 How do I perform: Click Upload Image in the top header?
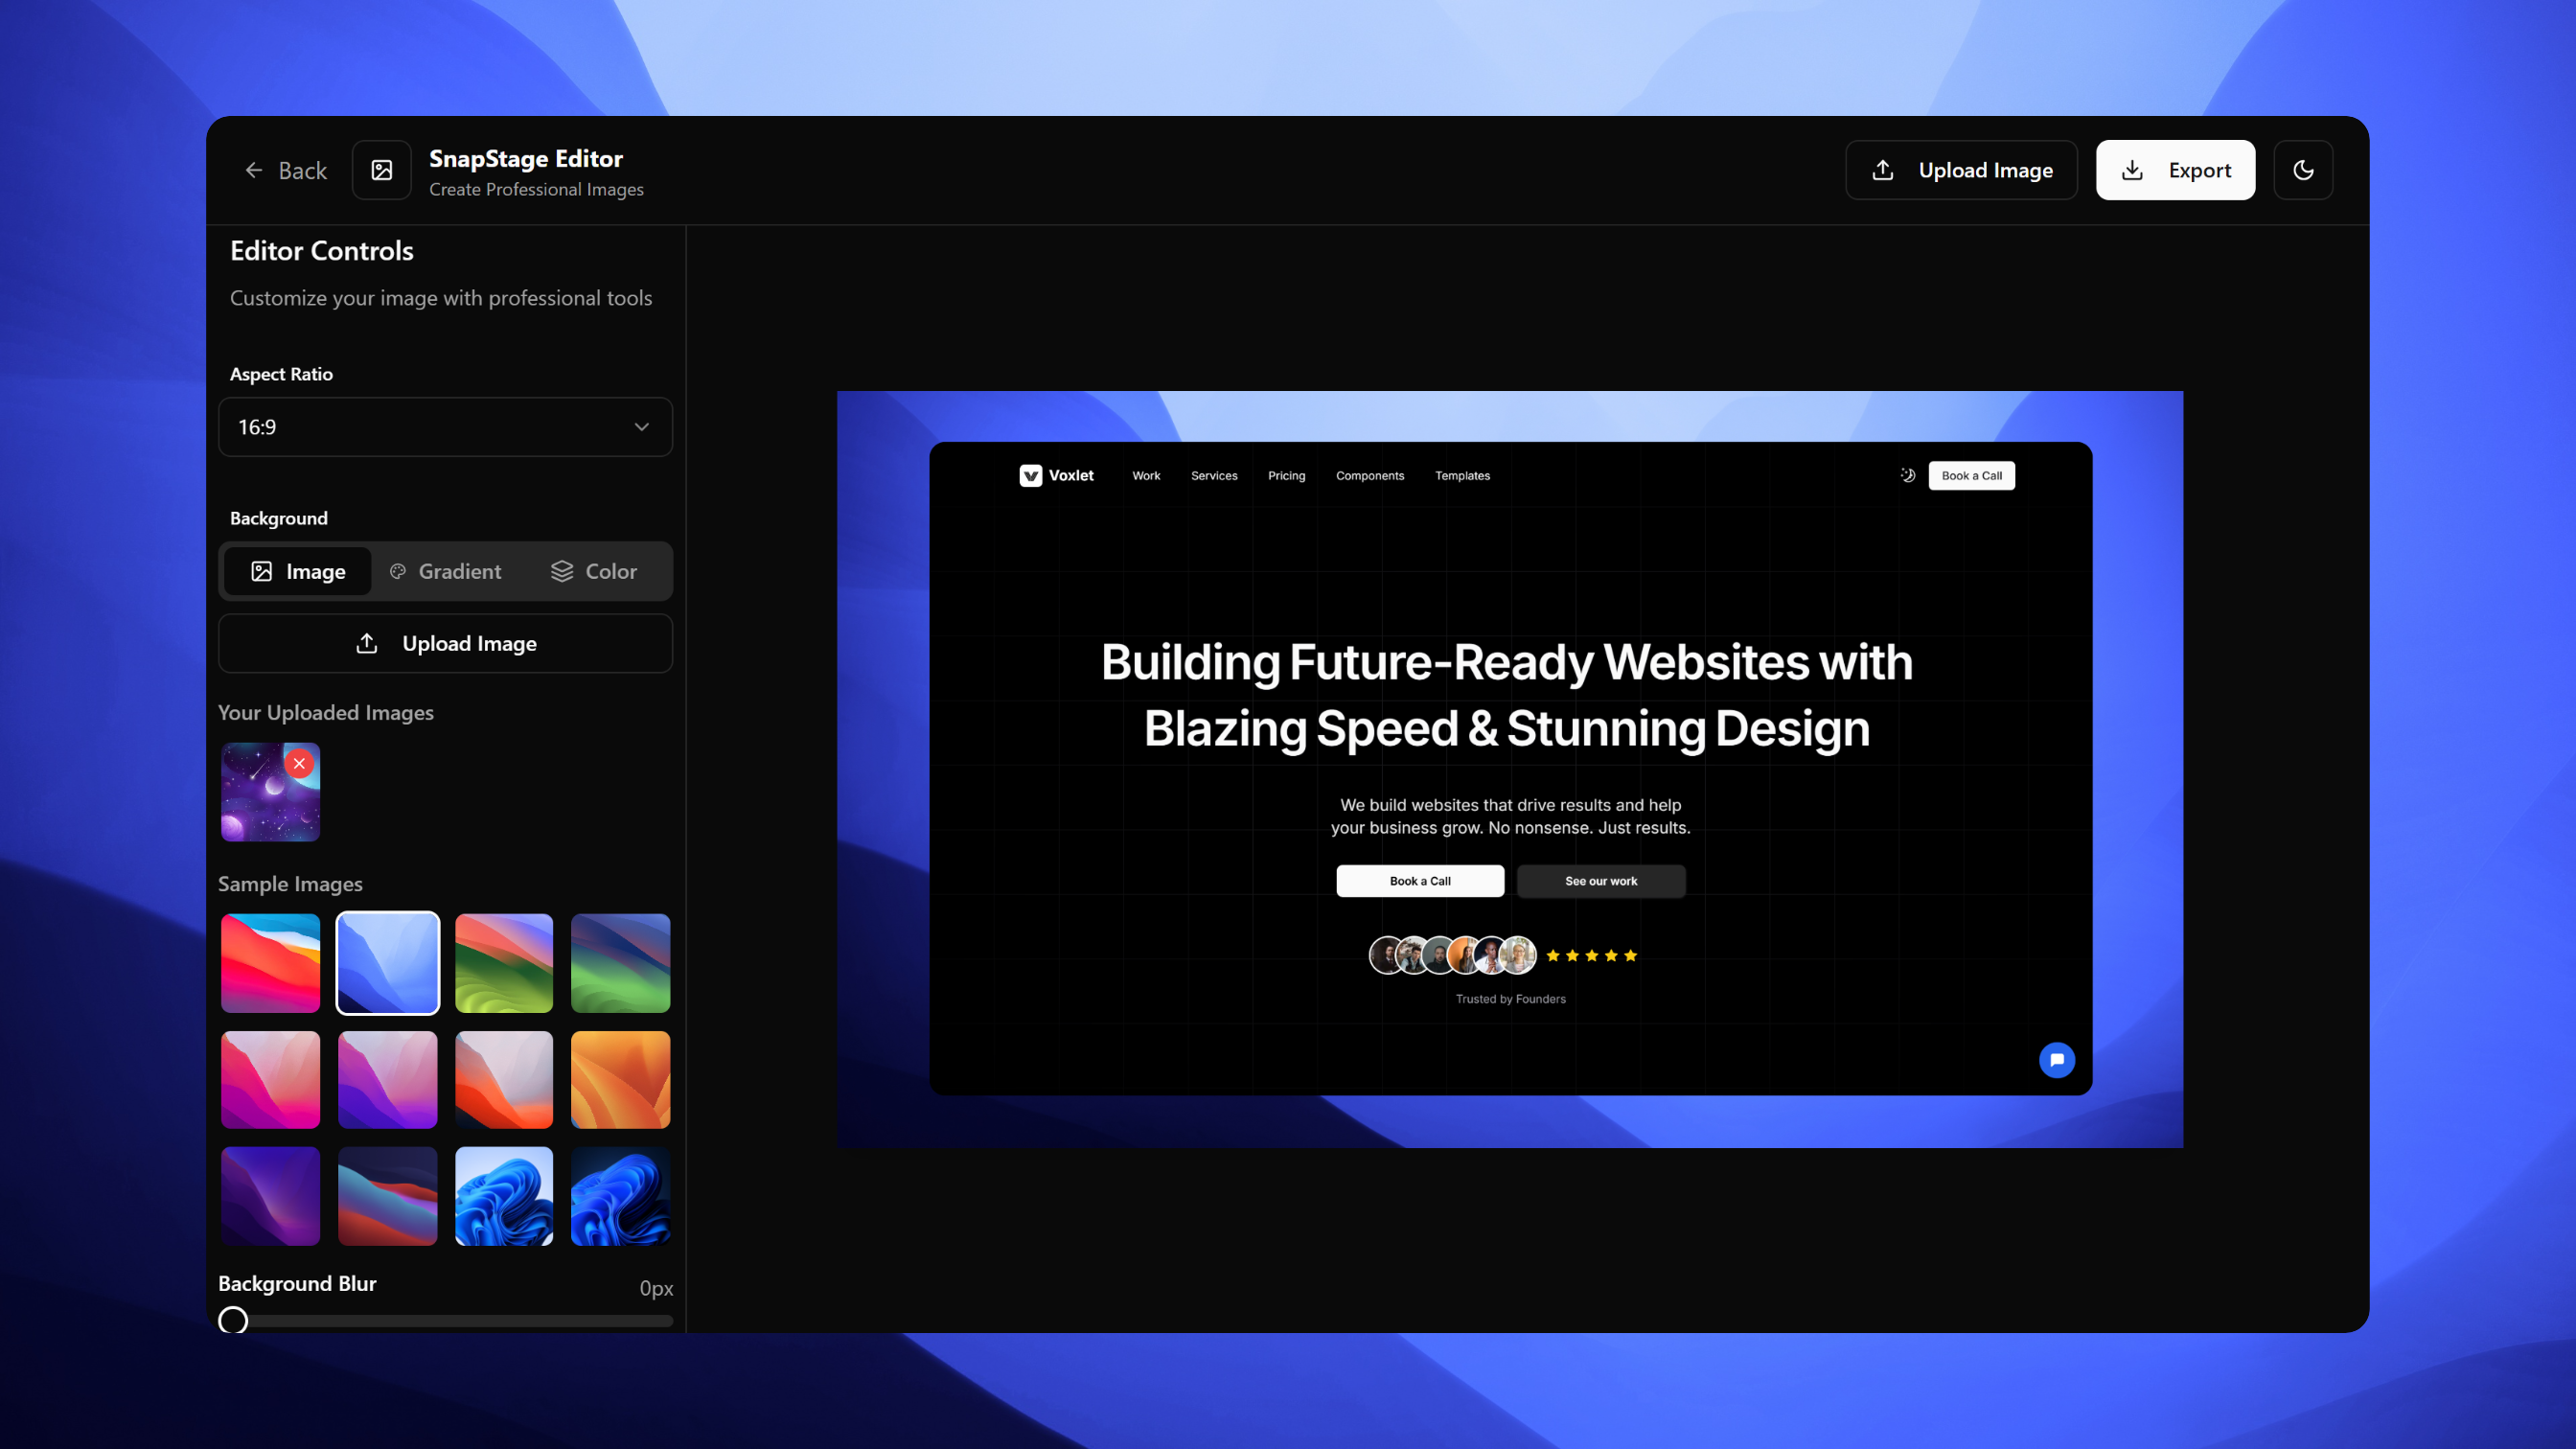click(x=1961, y=170)
